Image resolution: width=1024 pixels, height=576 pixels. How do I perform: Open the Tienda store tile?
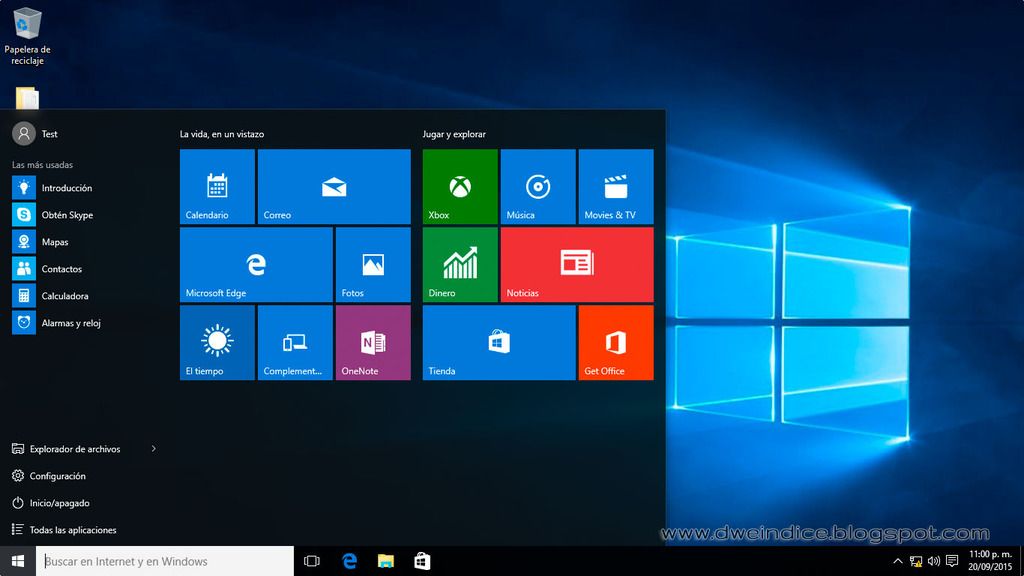tap(498, 342)
